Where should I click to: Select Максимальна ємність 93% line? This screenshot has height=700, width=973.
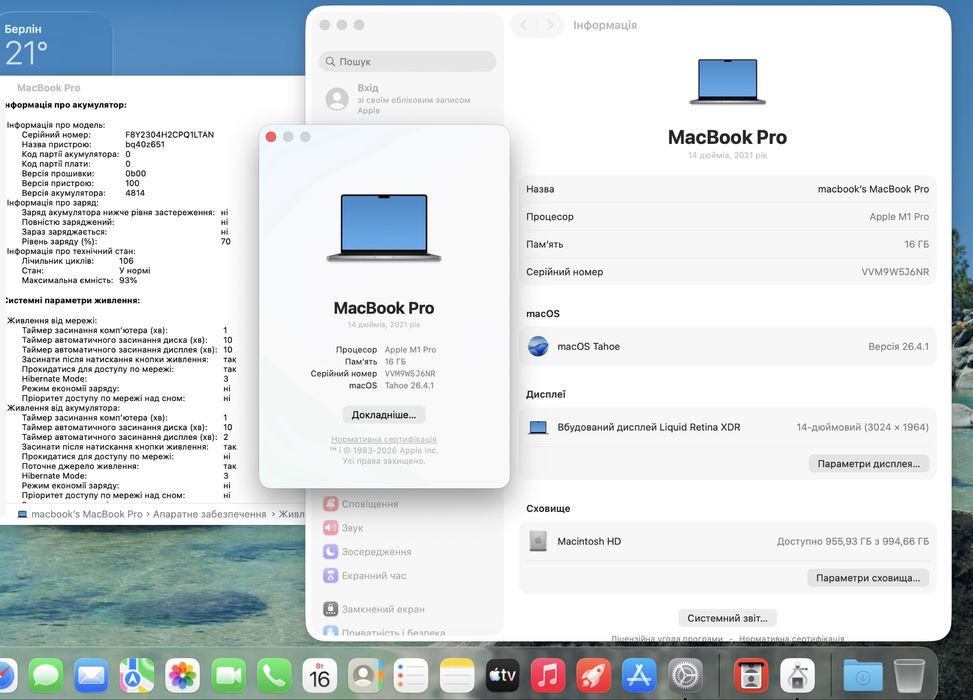pos(79,280)
